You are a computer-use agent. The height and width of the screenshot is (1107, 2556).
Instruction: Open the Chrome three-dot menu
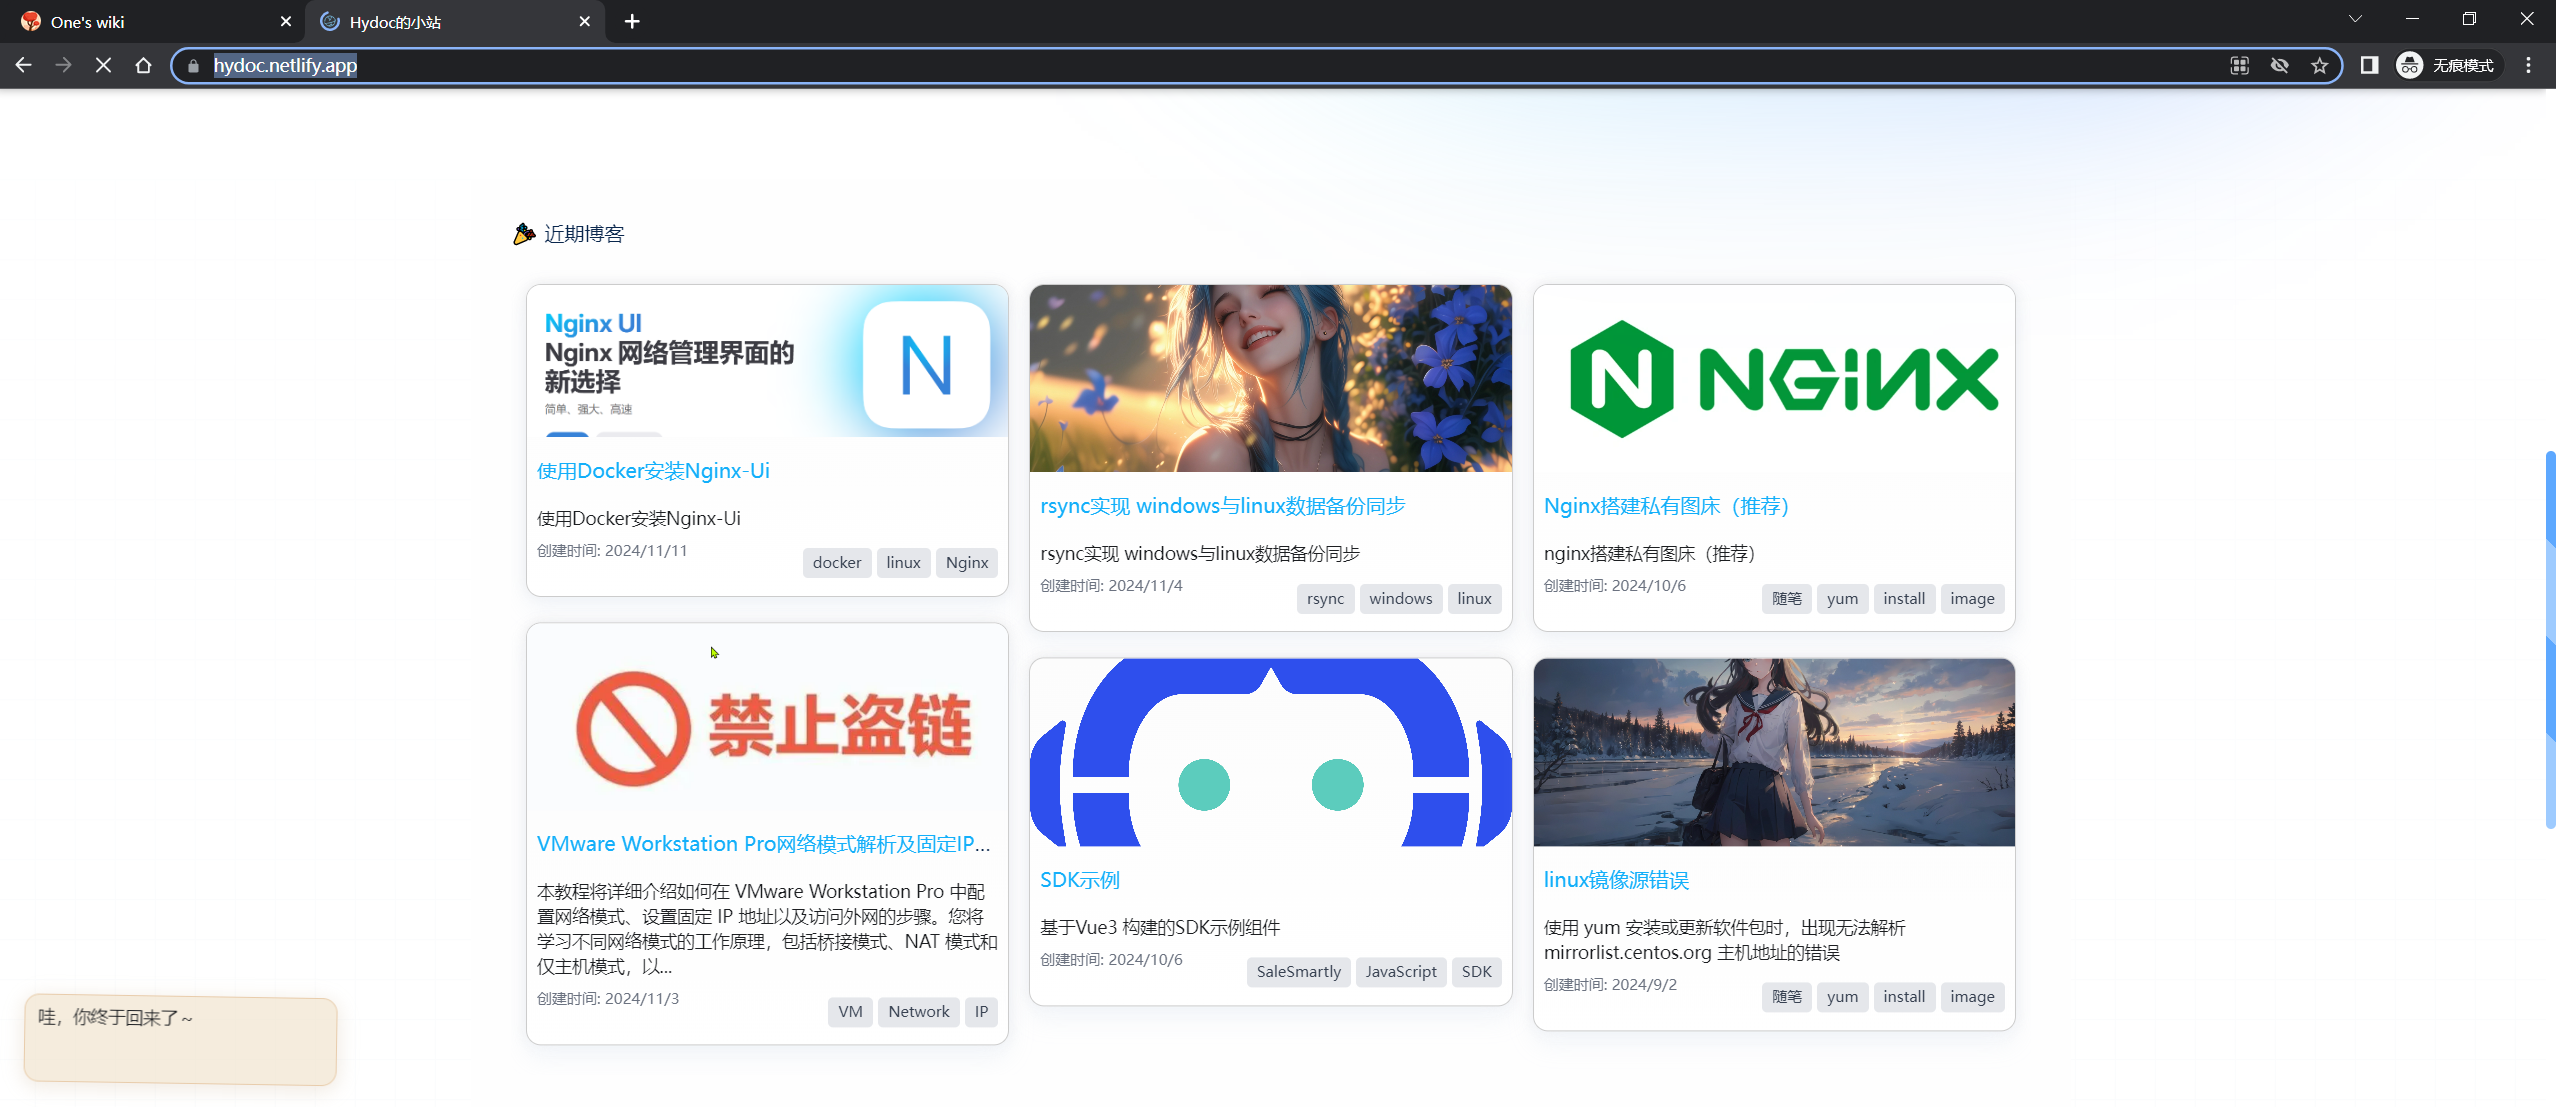click(x=2528, y=65)
